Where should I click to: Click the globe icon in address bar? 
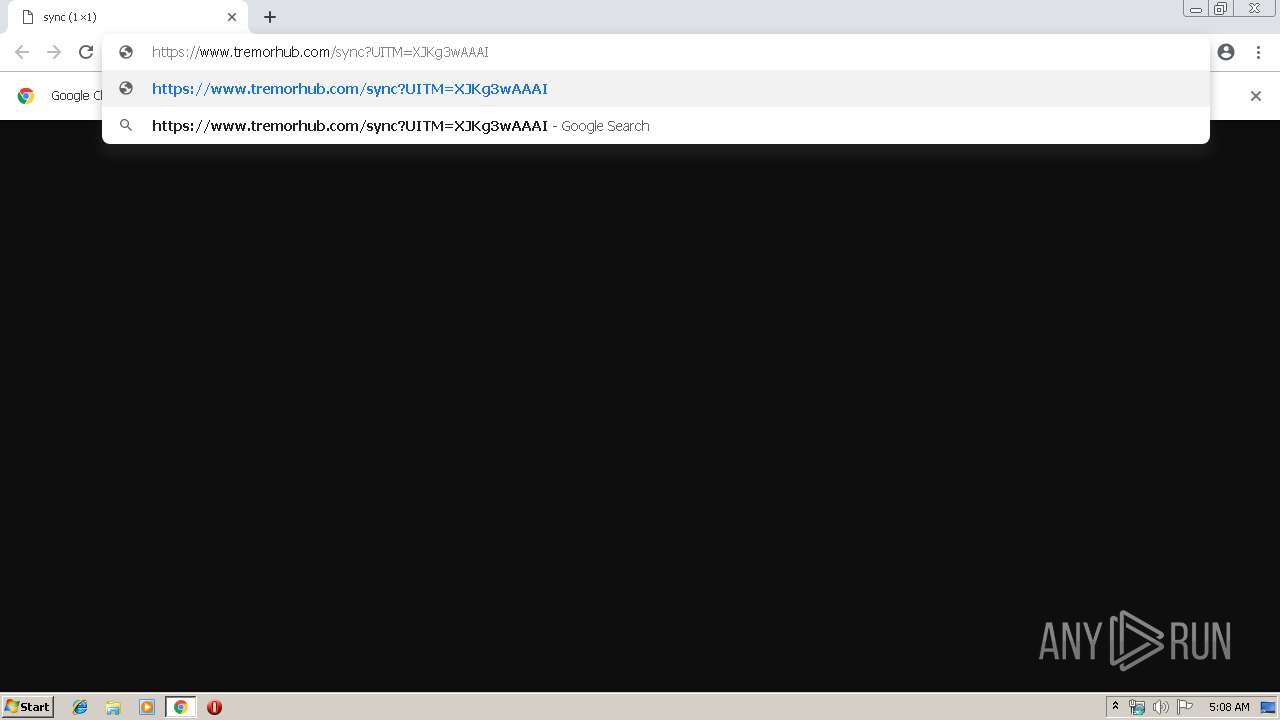click(126, 52)
